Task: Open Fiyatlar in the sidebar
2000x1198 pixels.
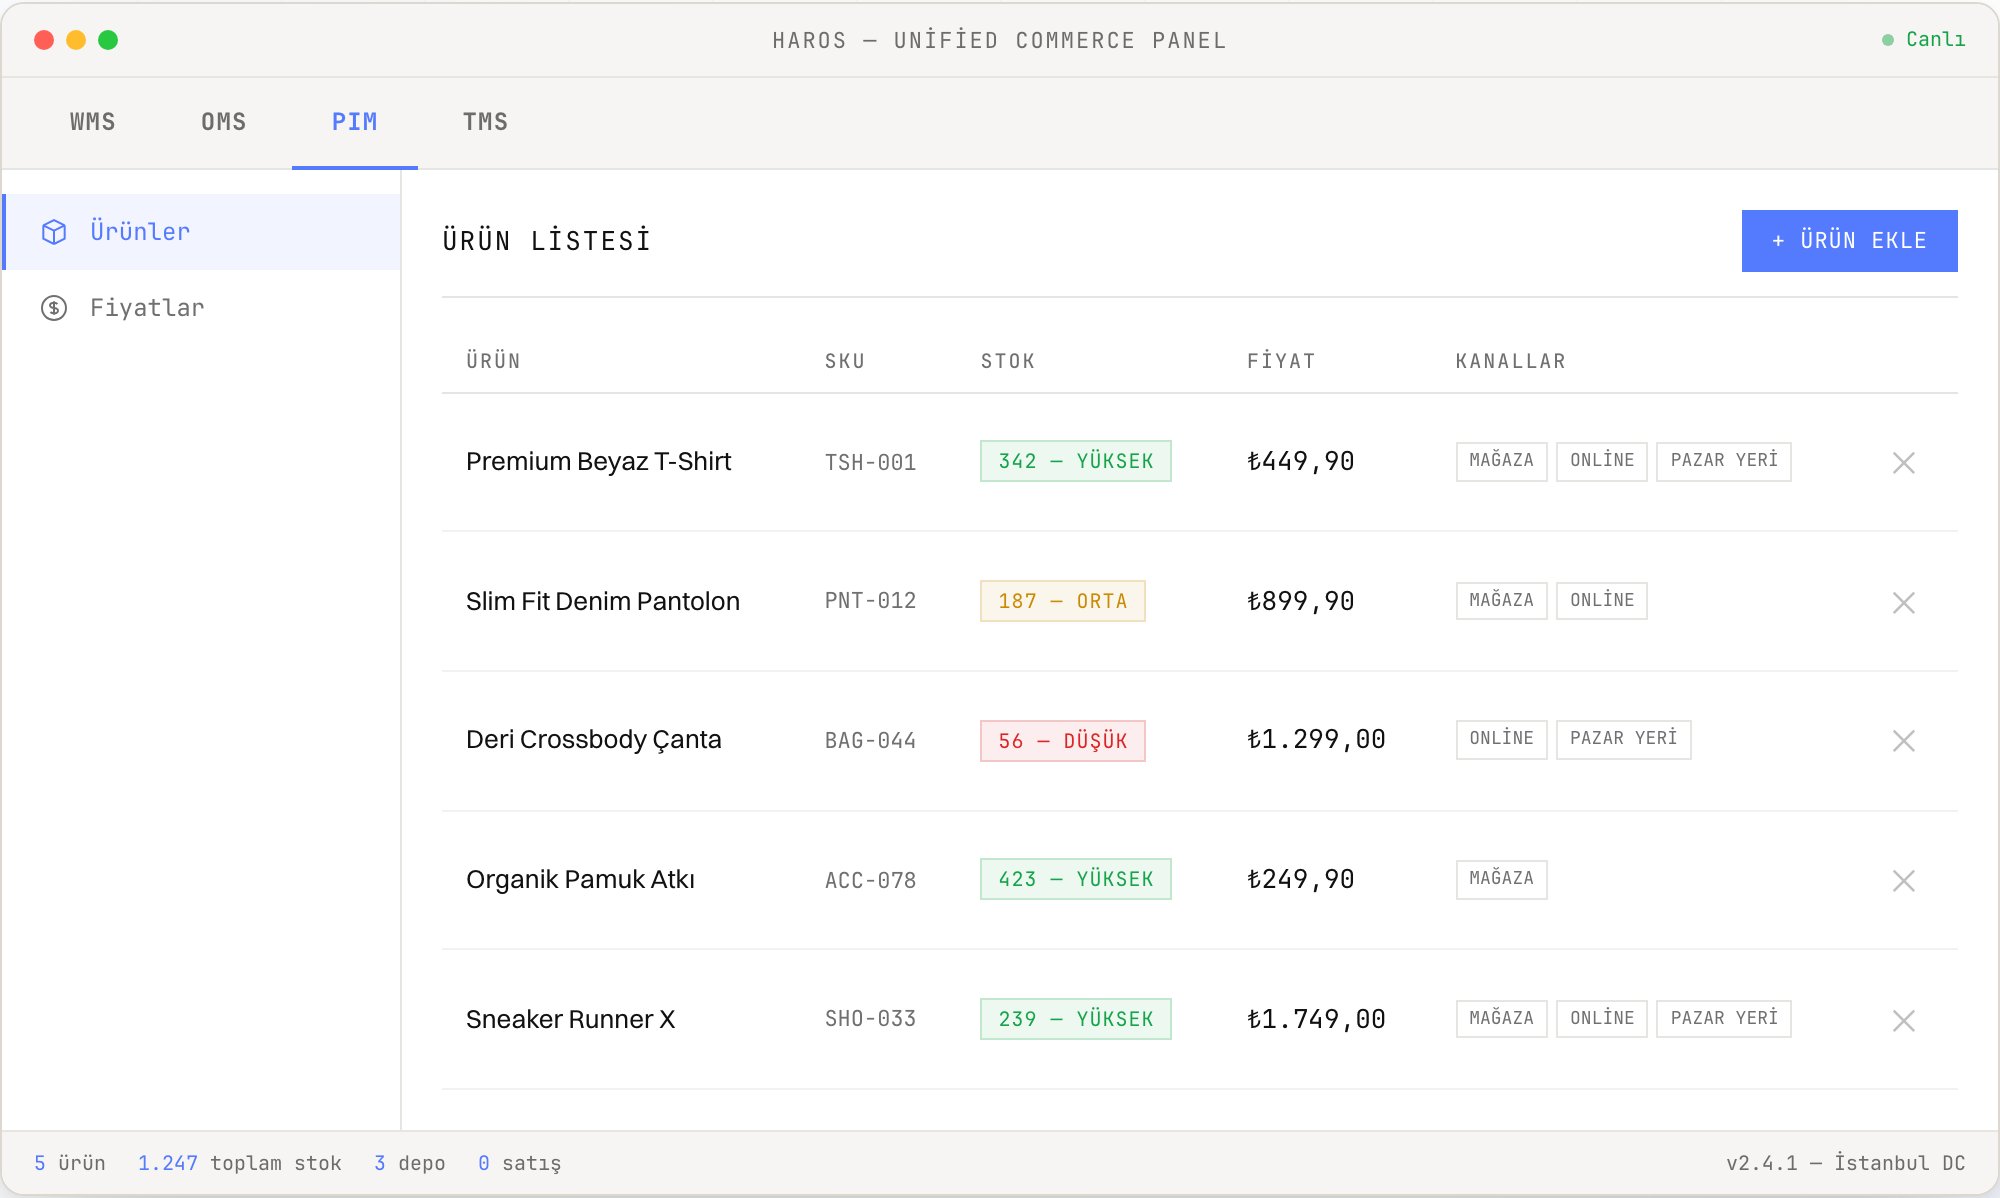Action: [202, 308]
